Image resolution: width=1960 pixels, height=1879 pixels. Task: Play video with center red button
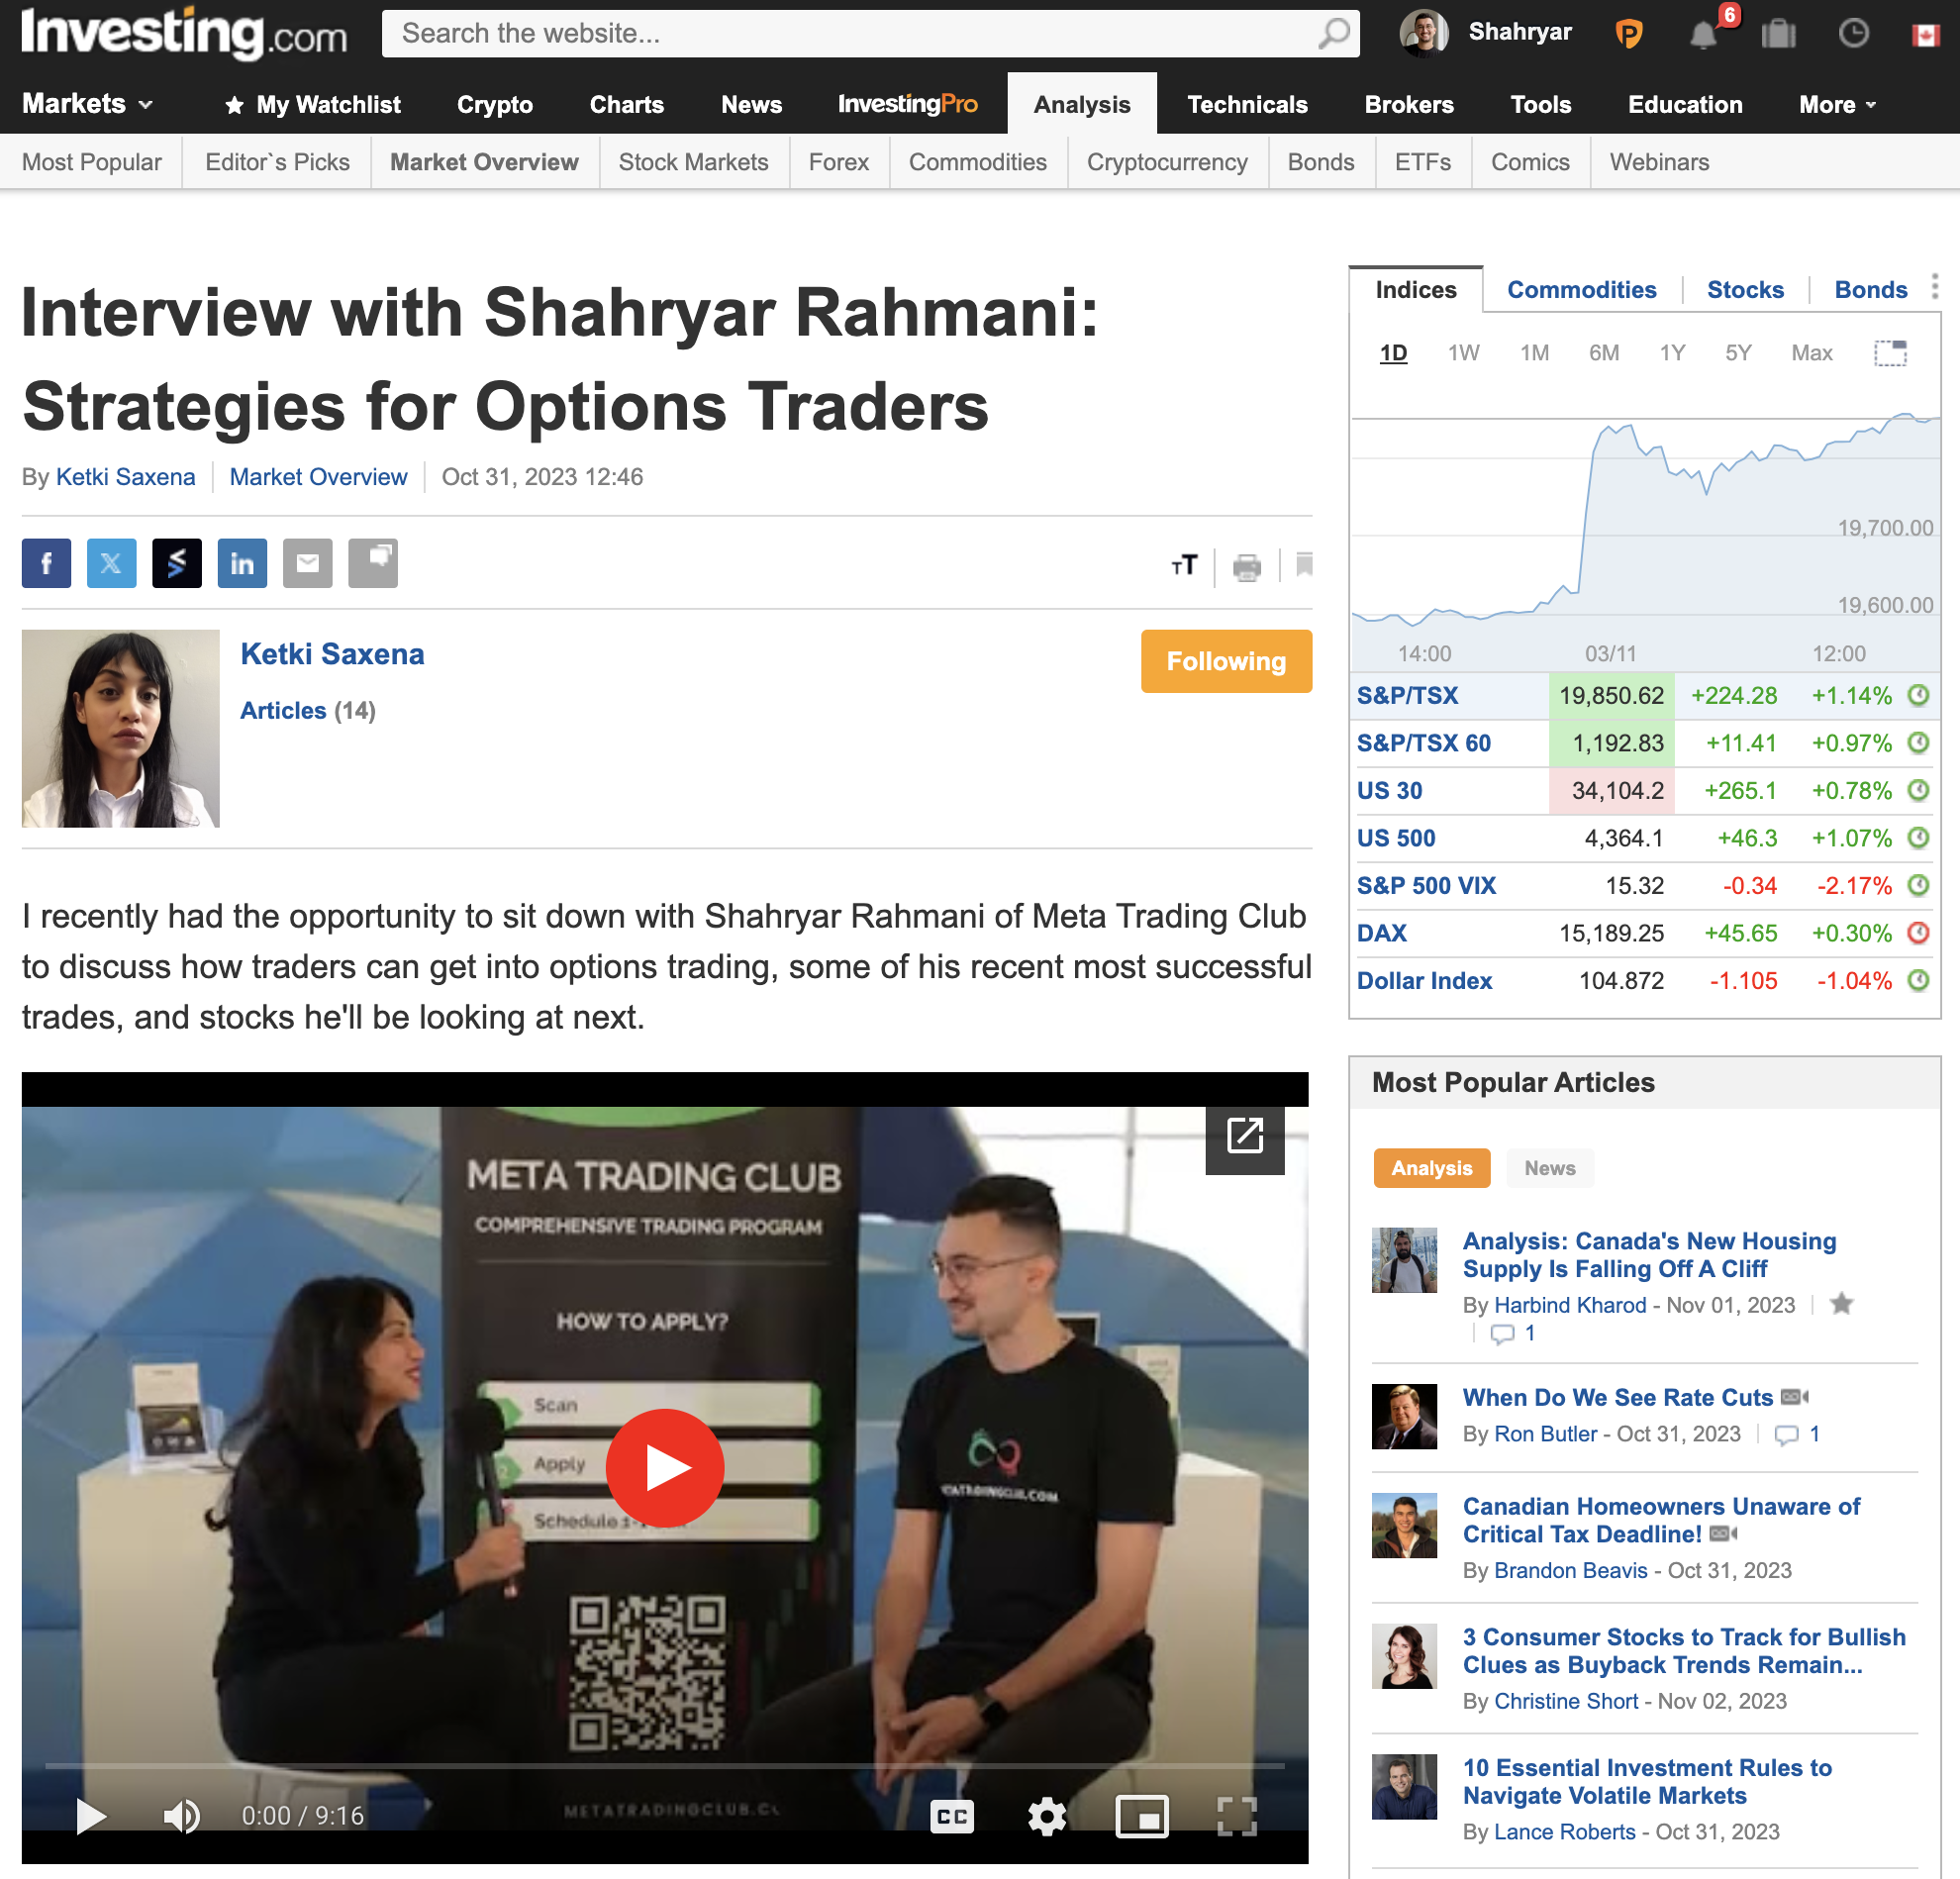pos(665,1468)
